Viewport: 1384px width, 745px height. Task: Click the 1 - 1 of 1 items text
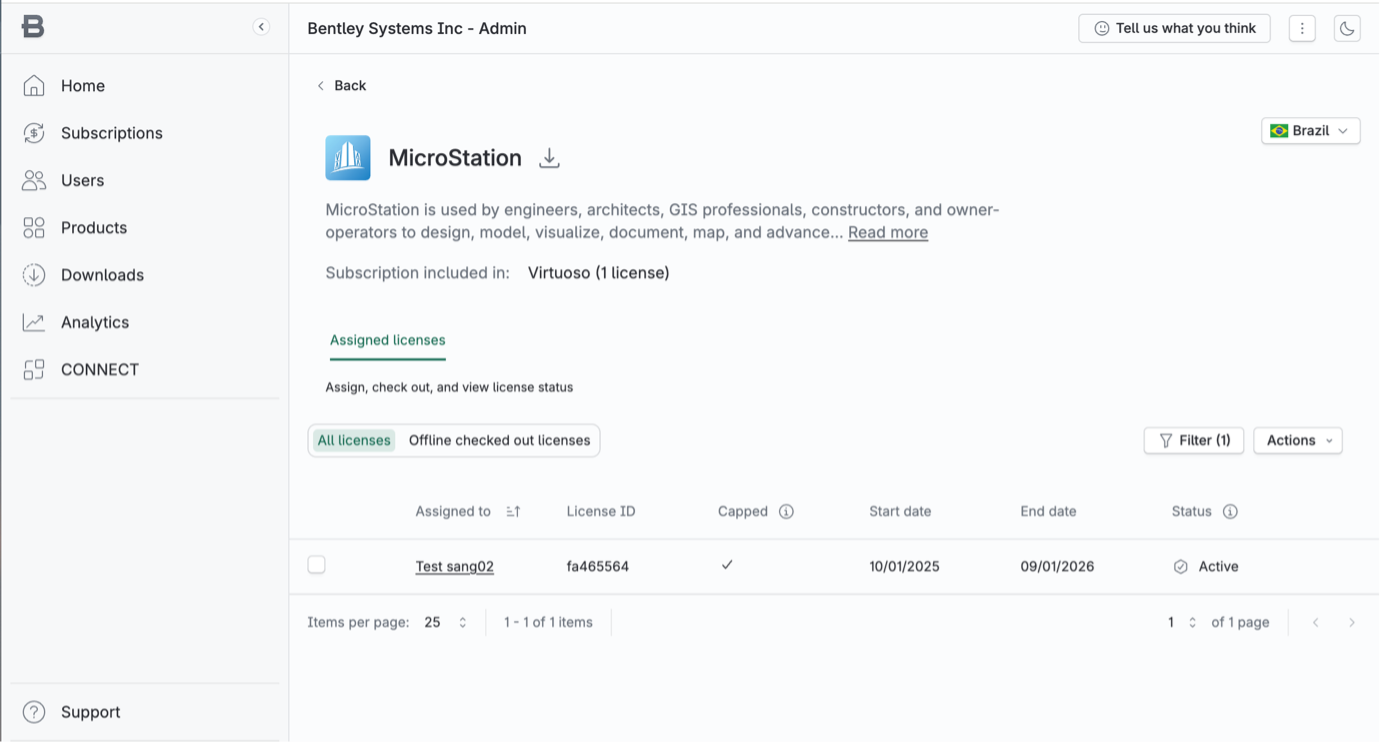point(548,622)
